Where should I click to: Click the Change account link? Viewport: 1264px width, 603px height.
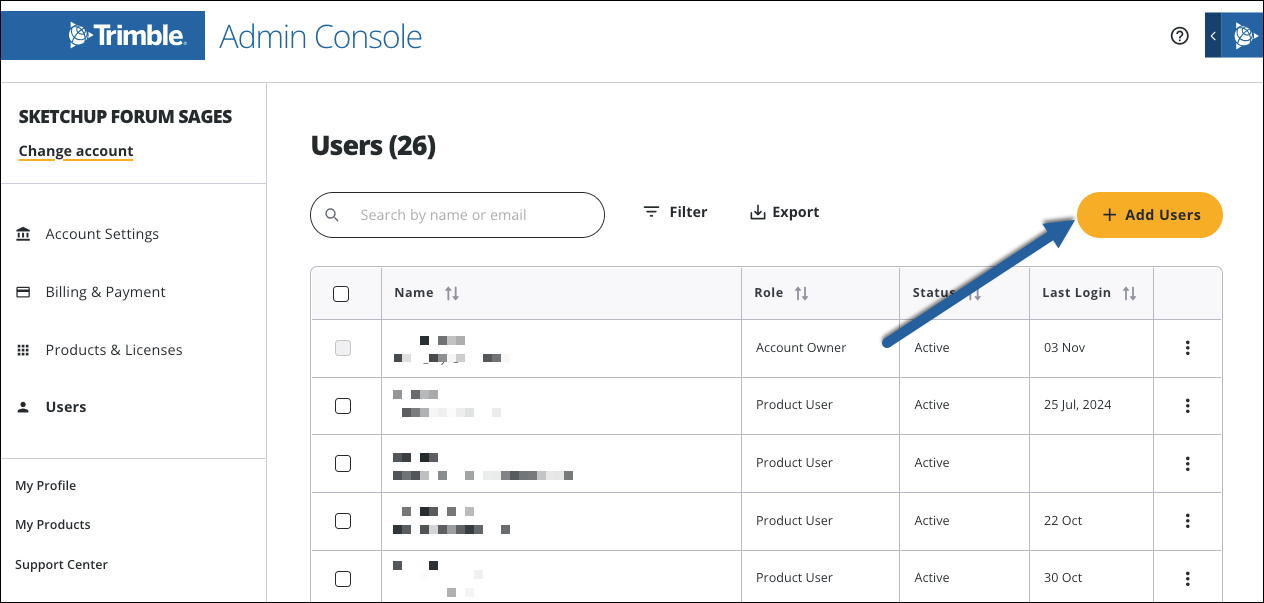pyautogui.click(x=75, y=150)
